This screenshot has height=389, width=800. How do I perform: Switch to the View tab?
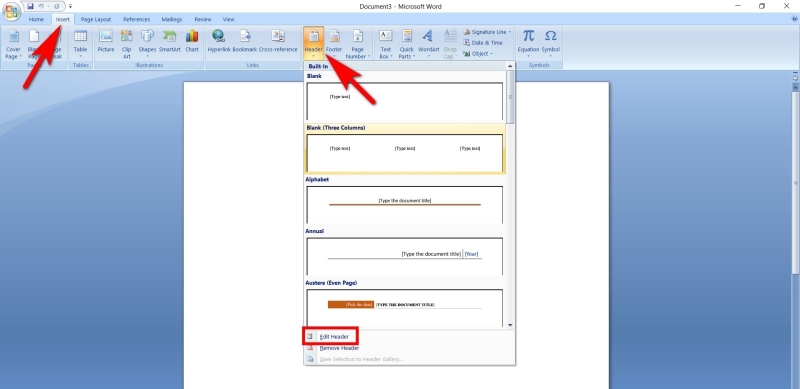click(x=229, y=19)
